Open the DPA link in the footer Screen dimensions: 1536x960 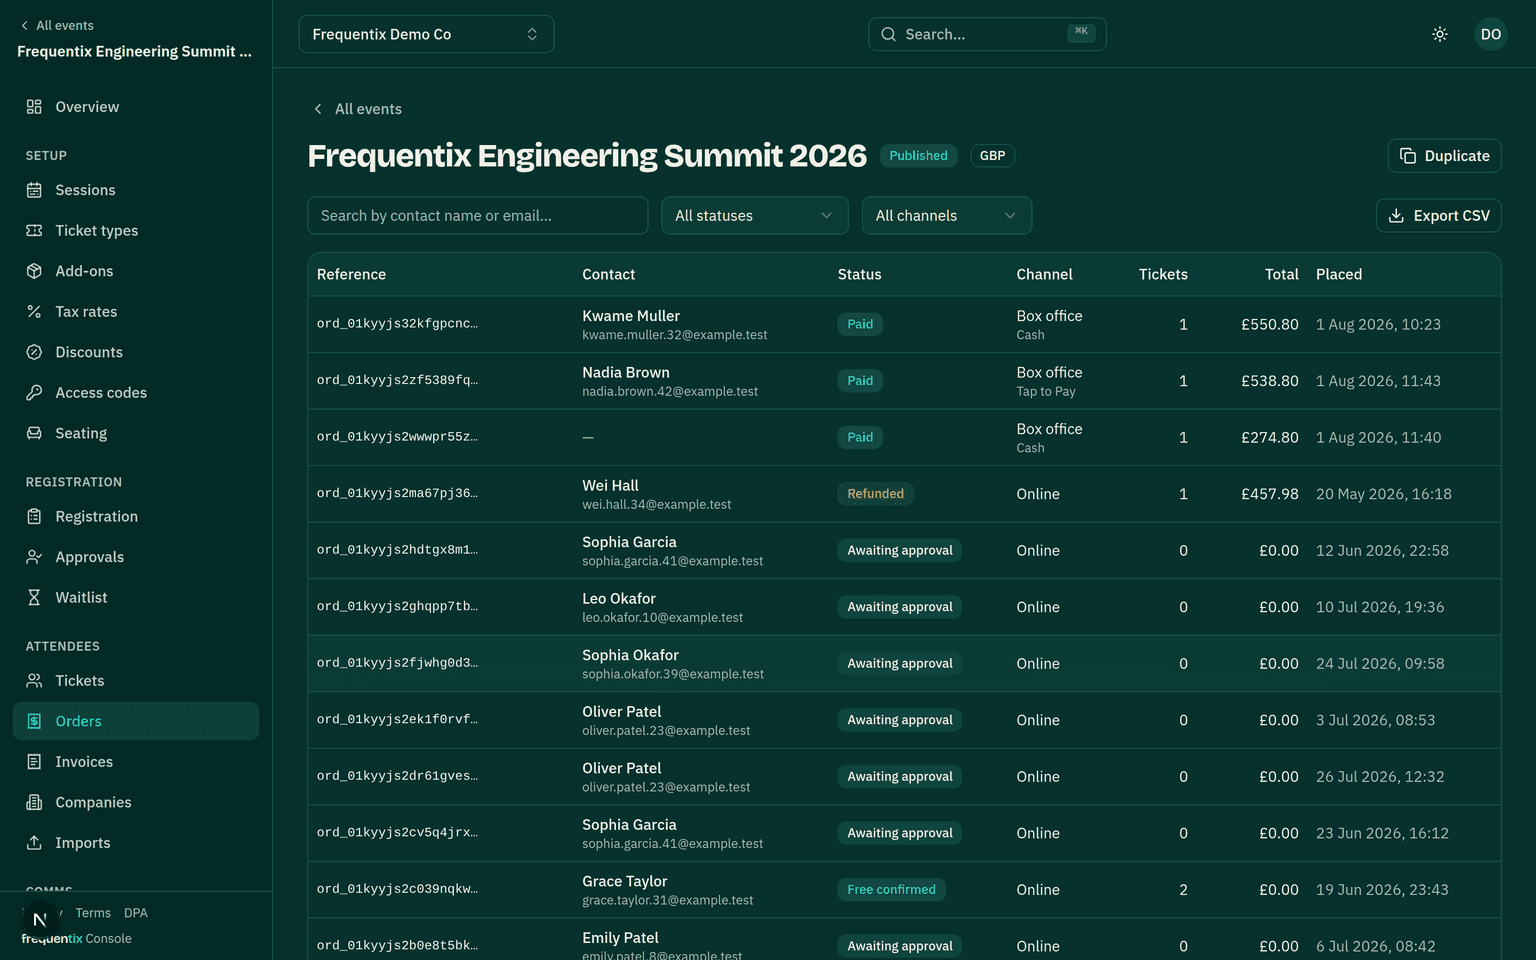pyautogui.click(x=136, y=913)
